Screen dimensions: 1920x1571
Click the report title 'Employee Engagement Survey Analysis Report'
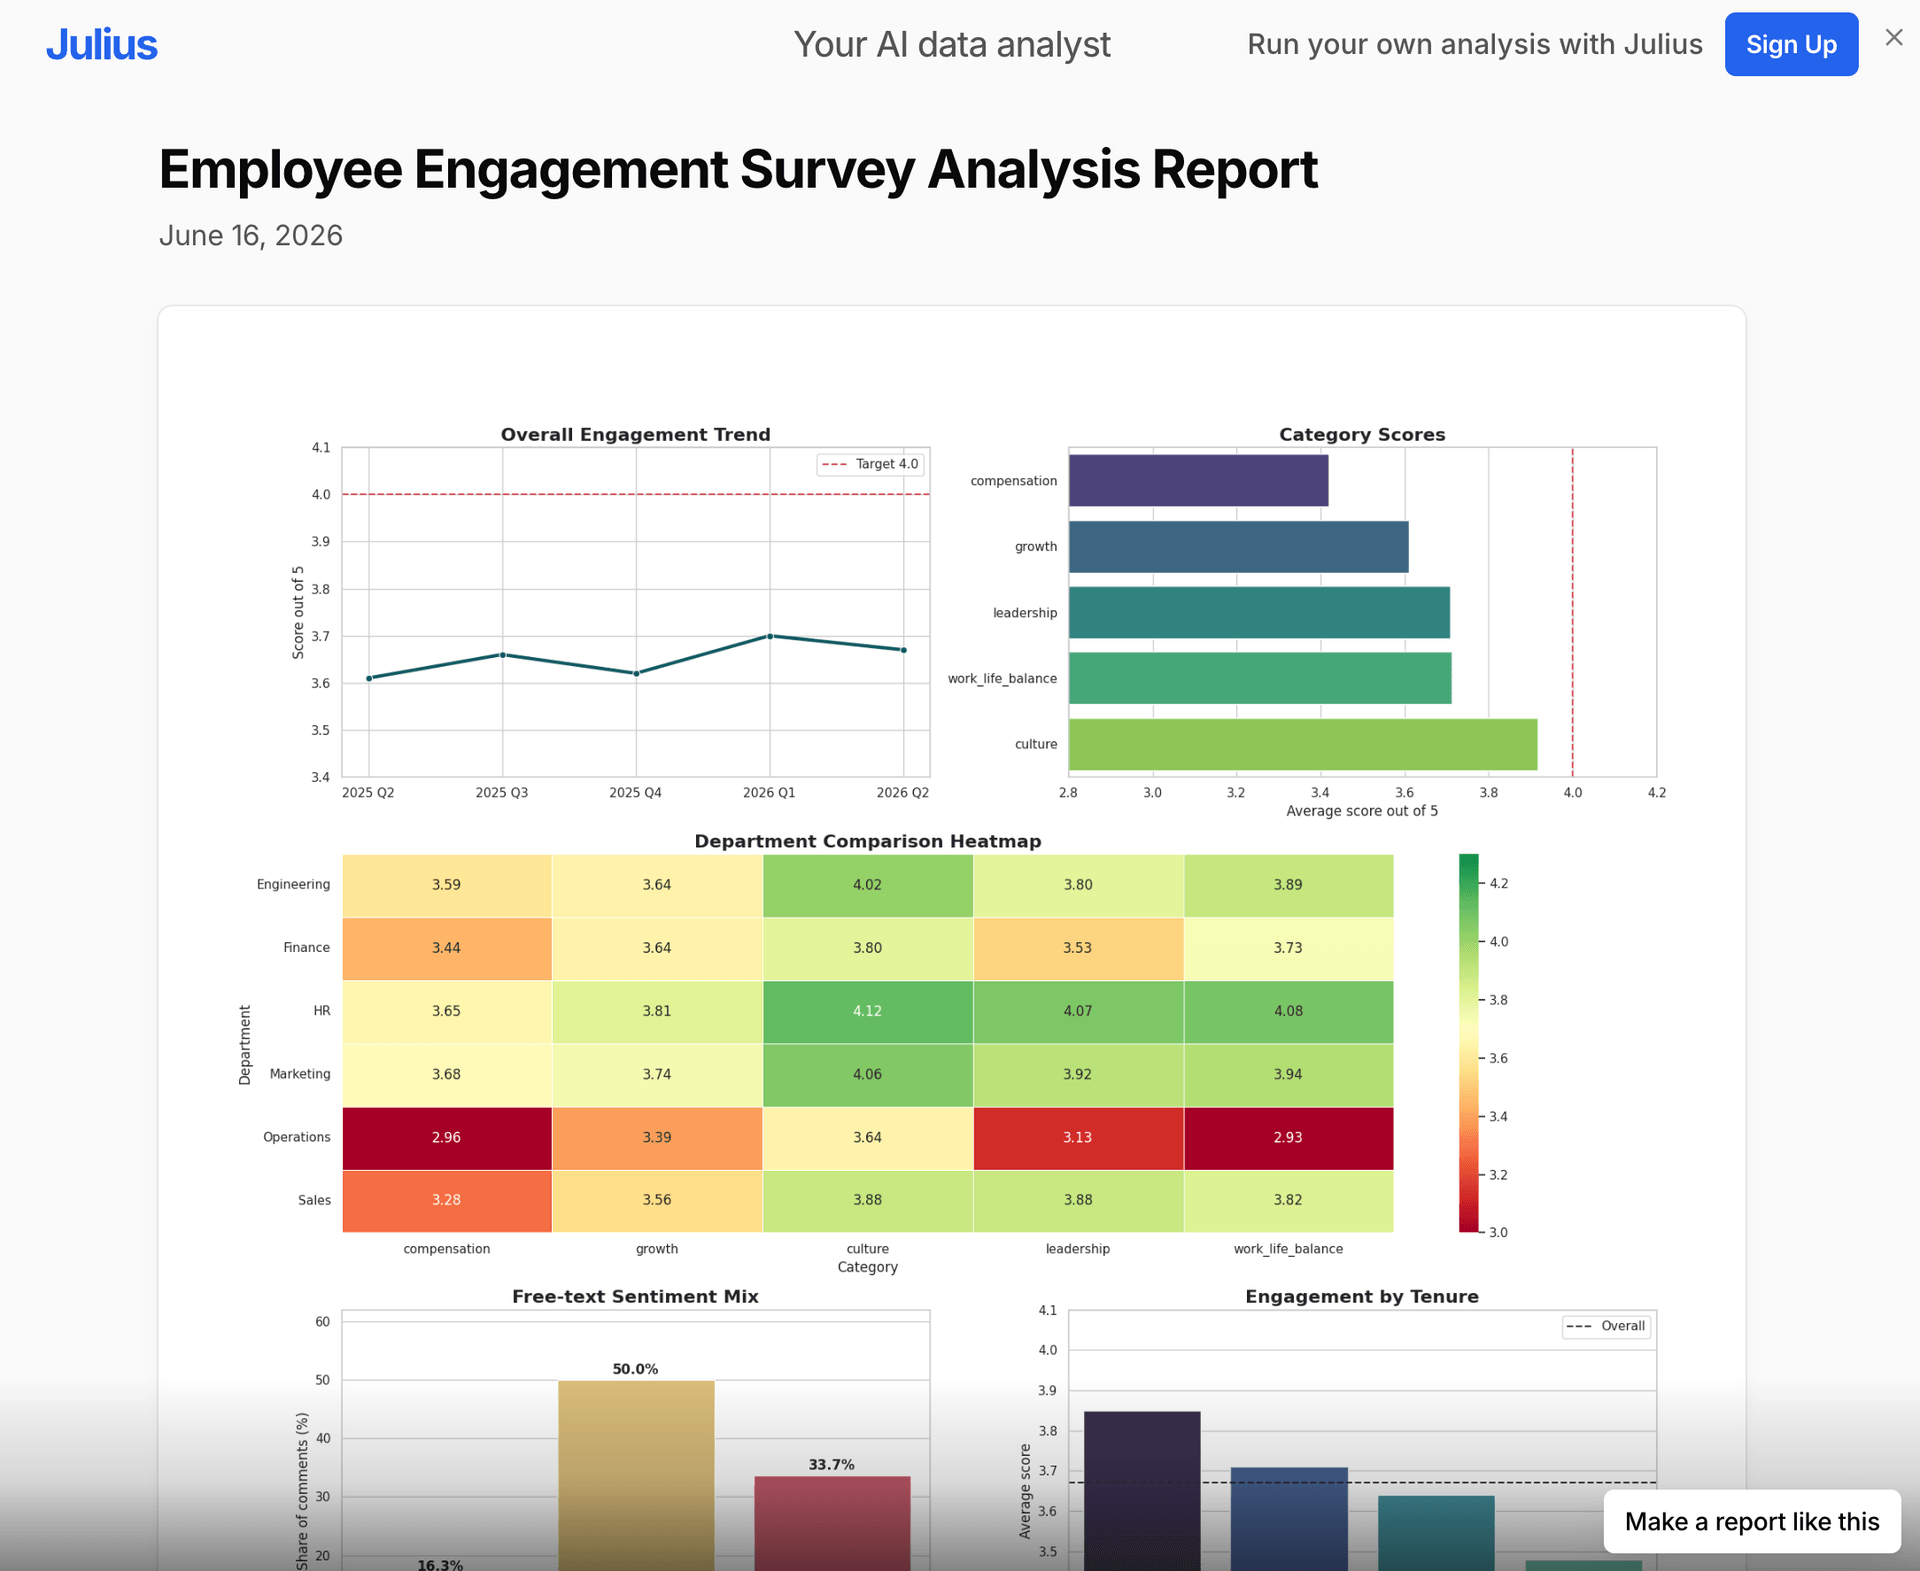(x=738, y=169)
